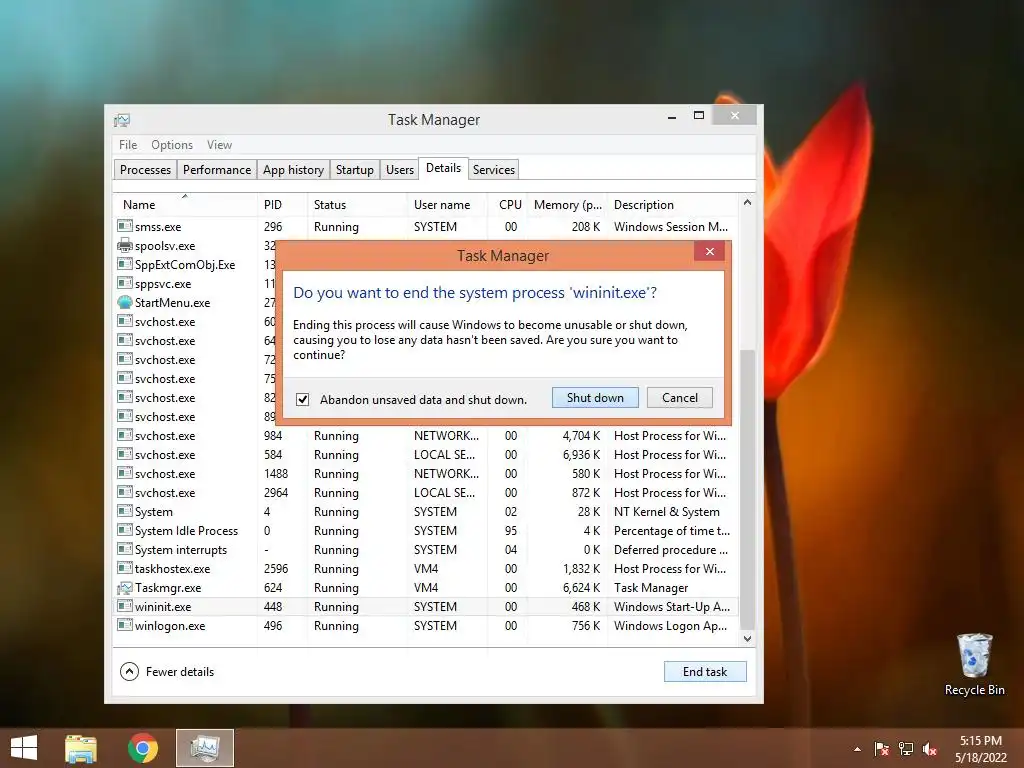Image resolution: width=1024 pixels, height=768 pixels.
Task: Sort by the CPU column header
Action: coord(507,204)
